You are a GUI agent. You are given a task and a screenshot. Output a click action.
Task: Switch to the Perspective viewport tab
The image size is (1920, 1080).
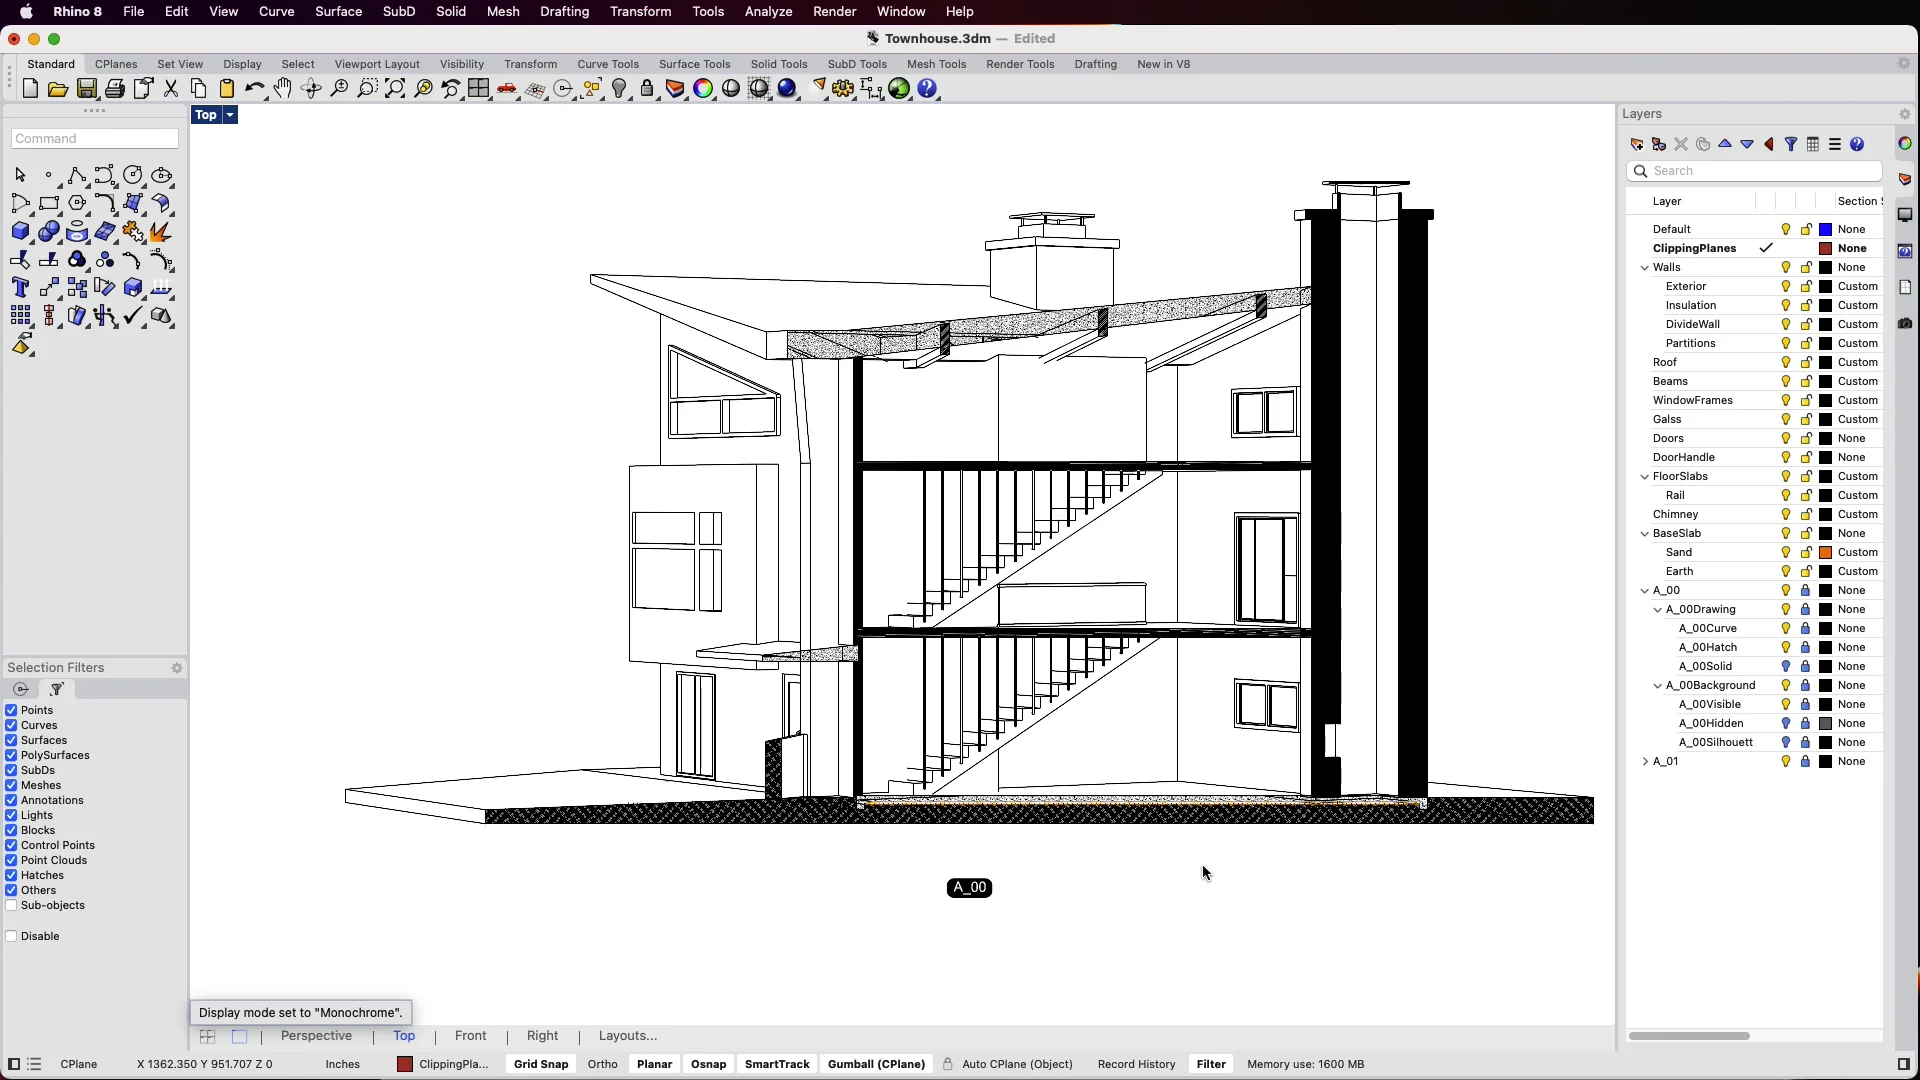click(316, 1036)
